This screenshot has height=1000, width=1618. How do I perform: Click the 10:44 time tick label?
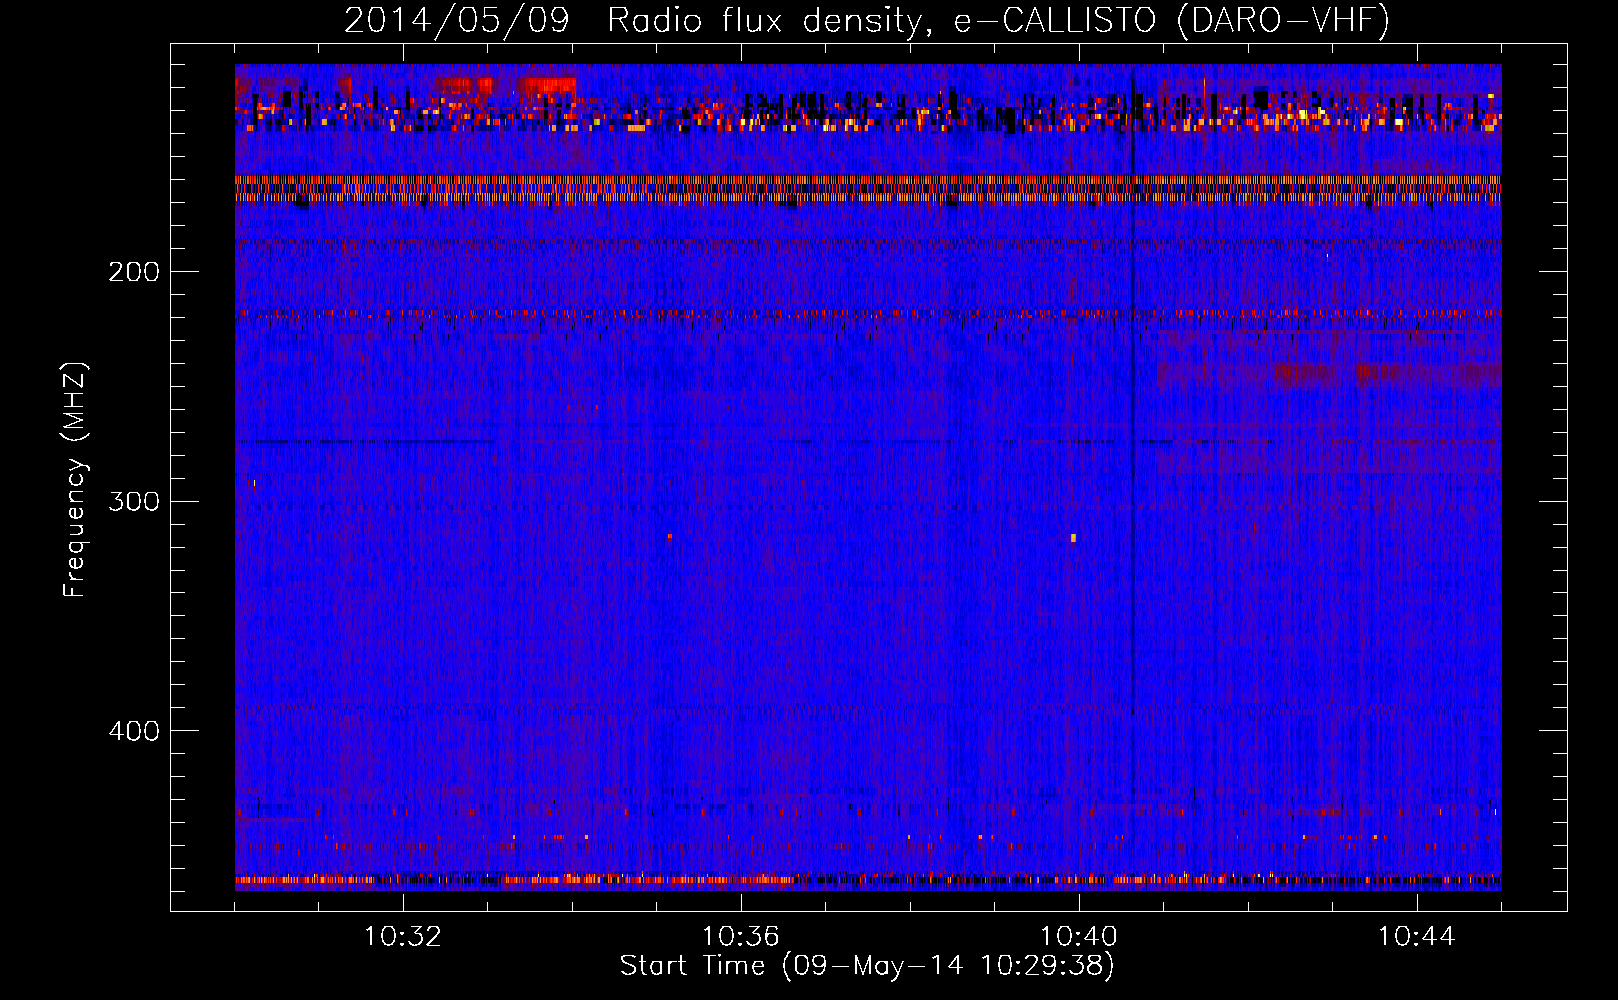pos(1417,936)
